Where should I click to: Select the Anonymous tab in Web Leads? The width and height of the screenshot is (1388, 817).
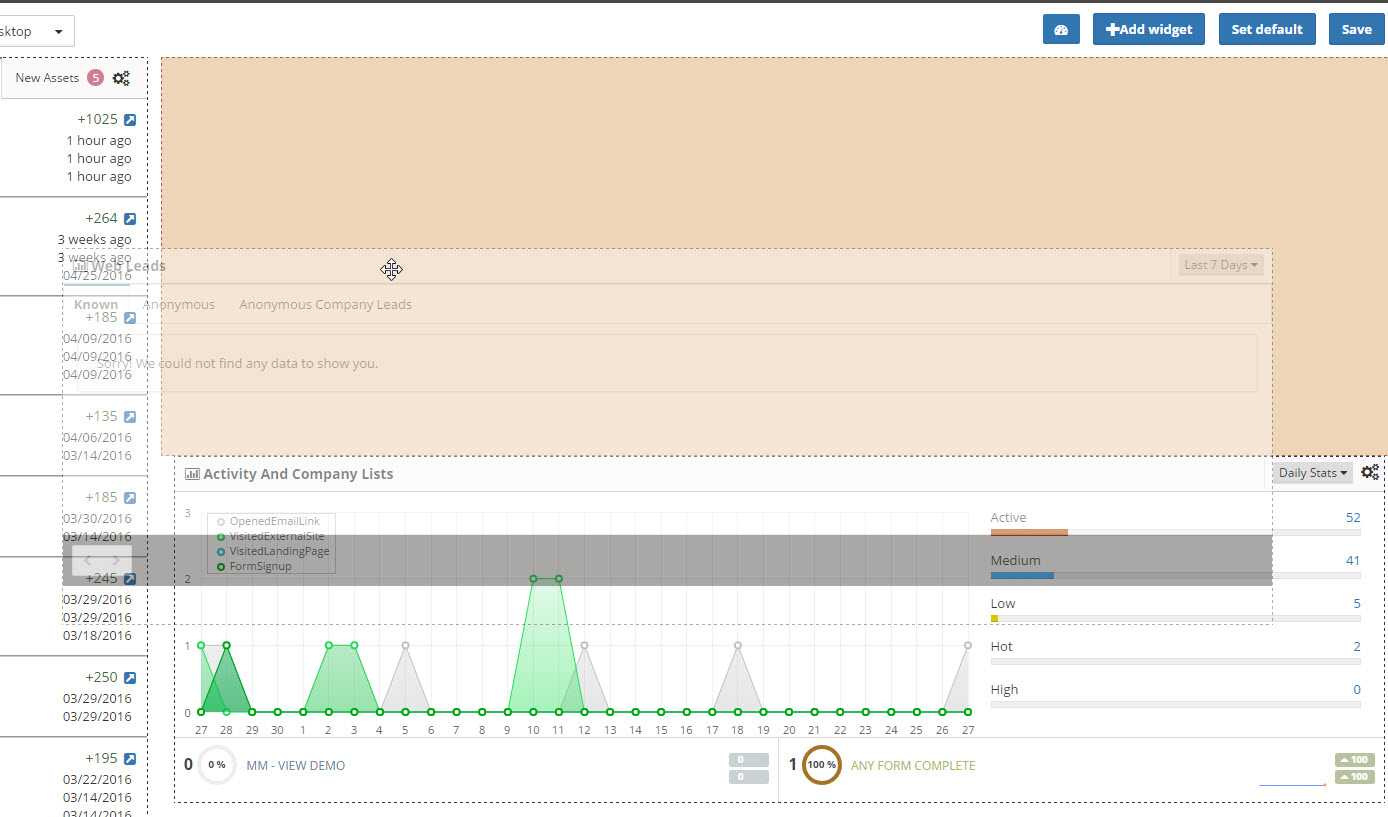[179, 305]
